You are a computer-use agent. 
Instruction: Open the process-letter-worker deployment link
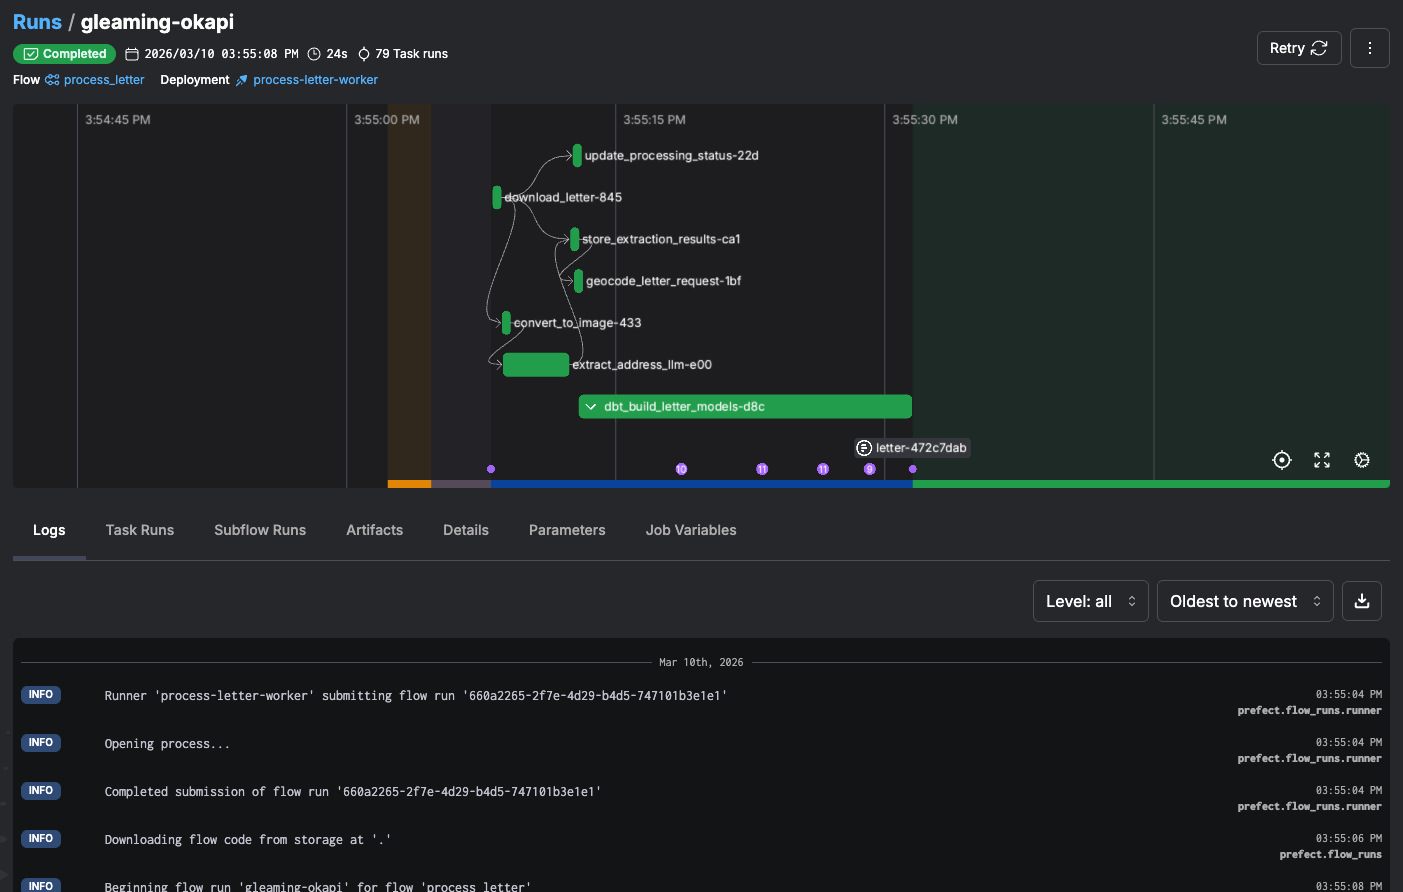click(315, 80)
